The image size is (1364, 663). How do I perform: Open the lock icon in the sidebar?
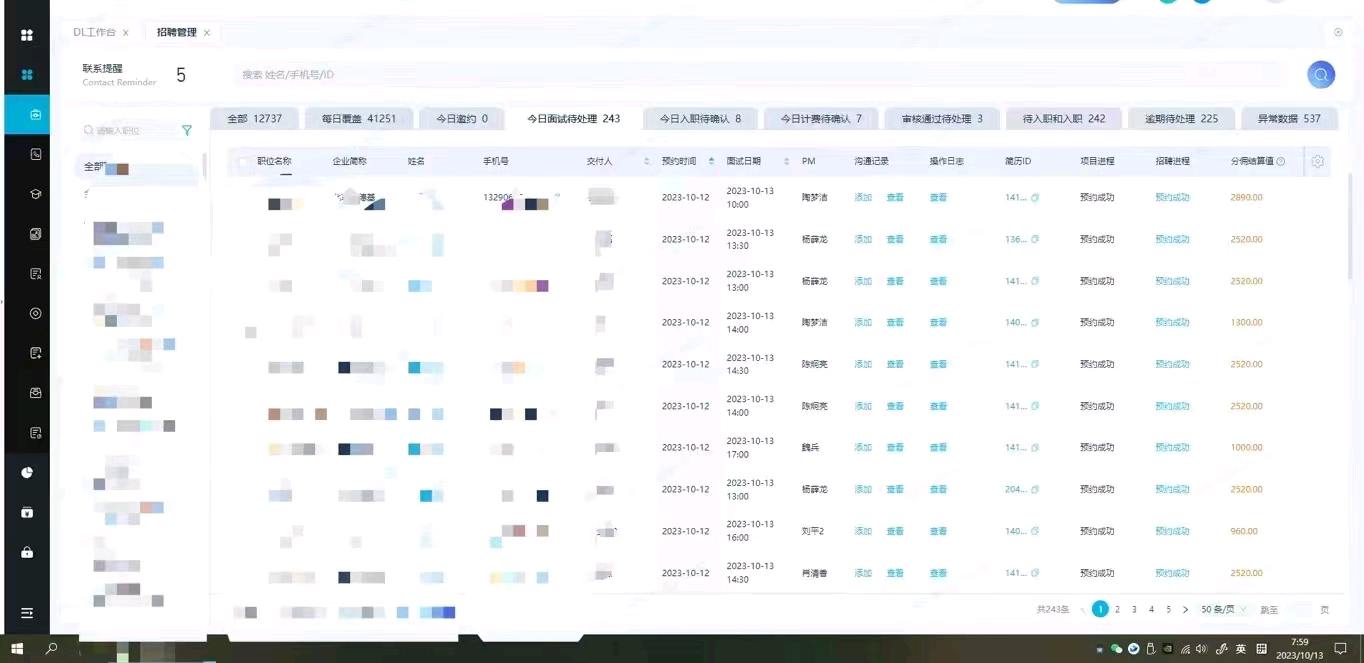coord(27,552)
